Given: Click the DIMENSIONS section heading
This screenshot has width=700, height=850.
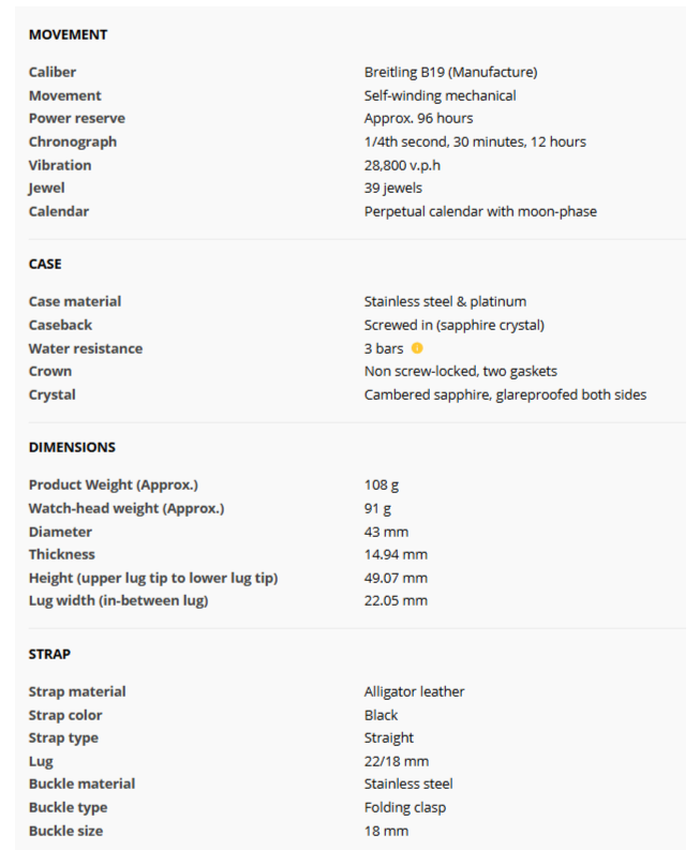Looking at the screenshot, I should coord(72,447).
